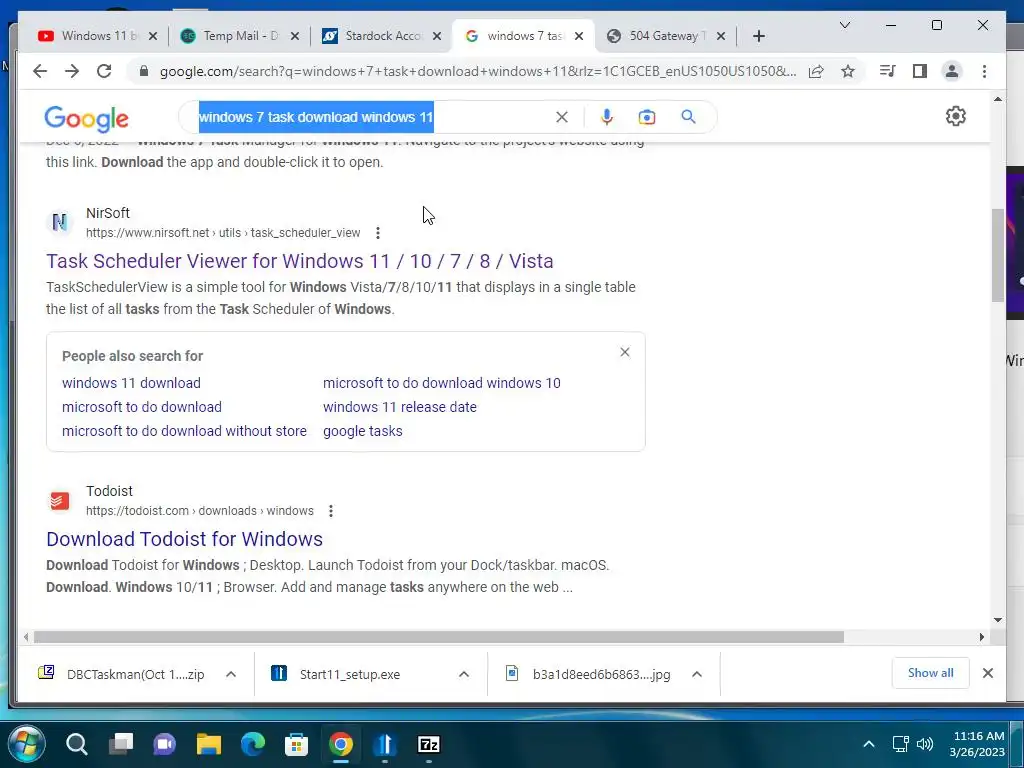The width and height of the screenshot is (1024, 768).
Task: Click the horizontal scrollbar thumb
Action: 438,636
